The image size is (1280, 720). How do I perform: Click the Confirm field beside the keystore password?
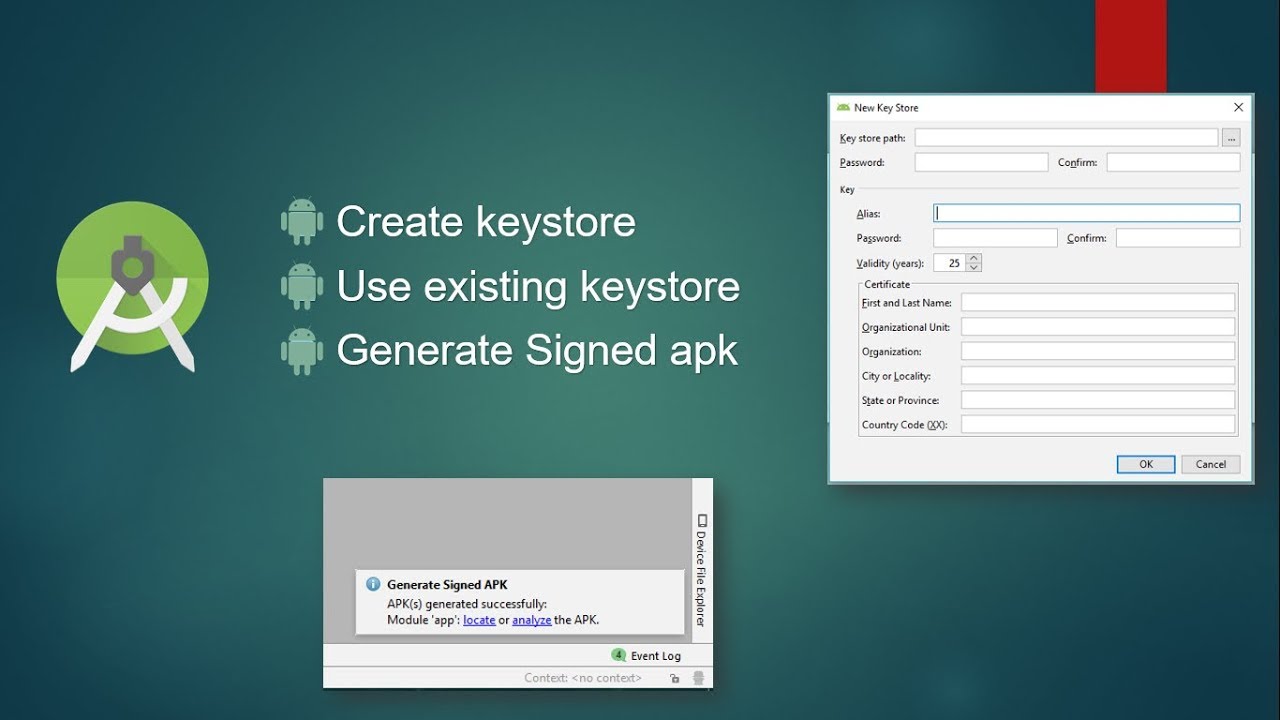coord(1173,162)
